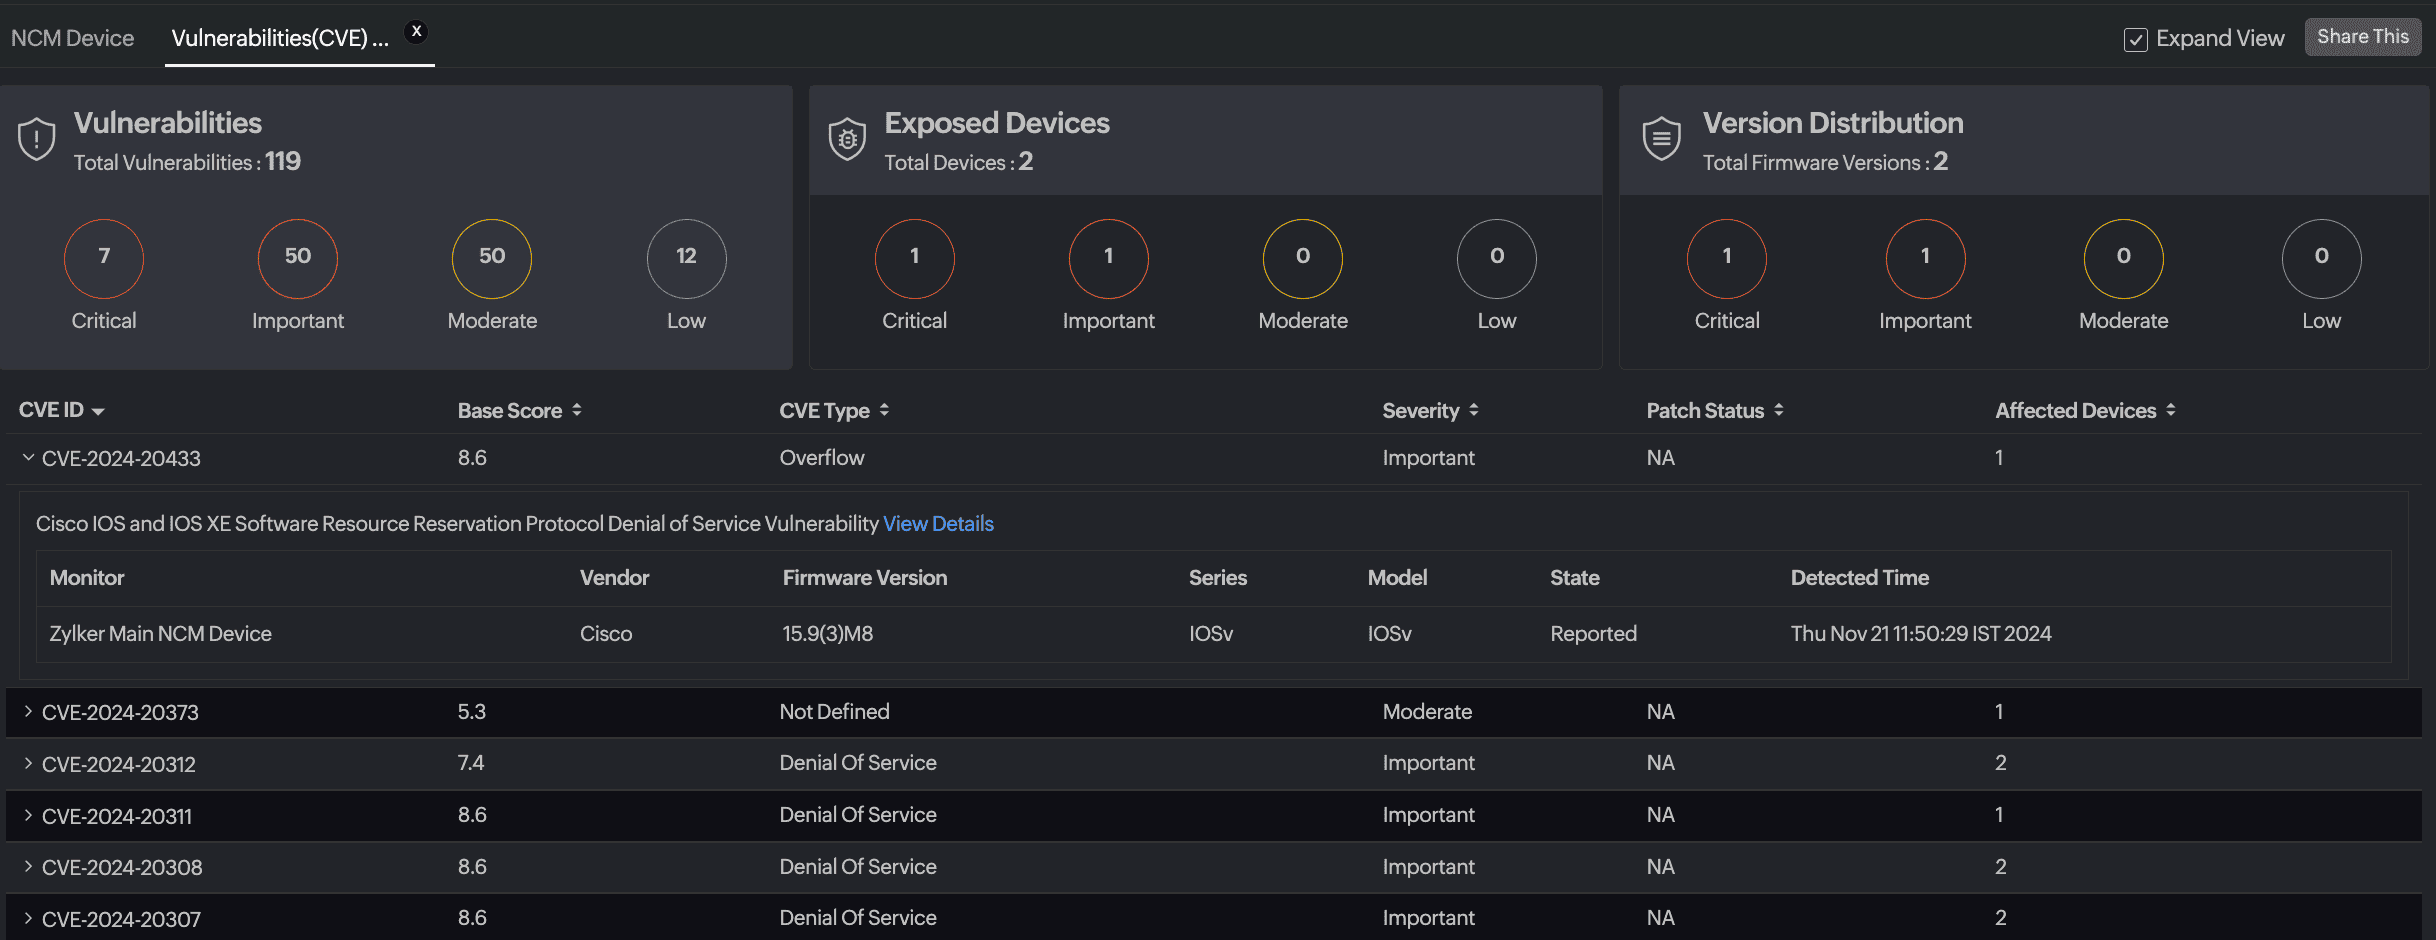The width and height of the screenshot is (2436, 940).
Task: Uncheck the Expand View checkbox
Action: coord(2136,39)
